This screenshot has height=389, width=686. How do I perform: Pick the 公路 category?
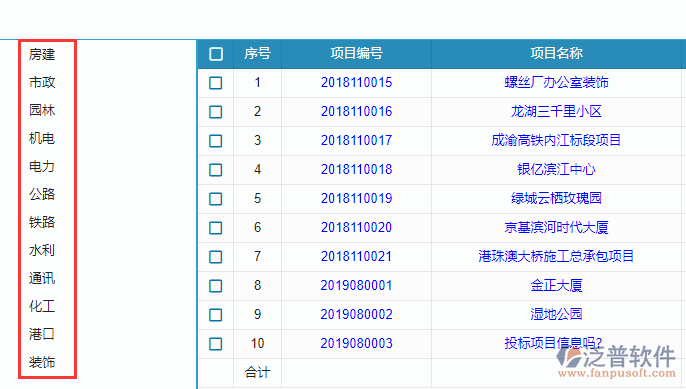[x=42, y=194]
